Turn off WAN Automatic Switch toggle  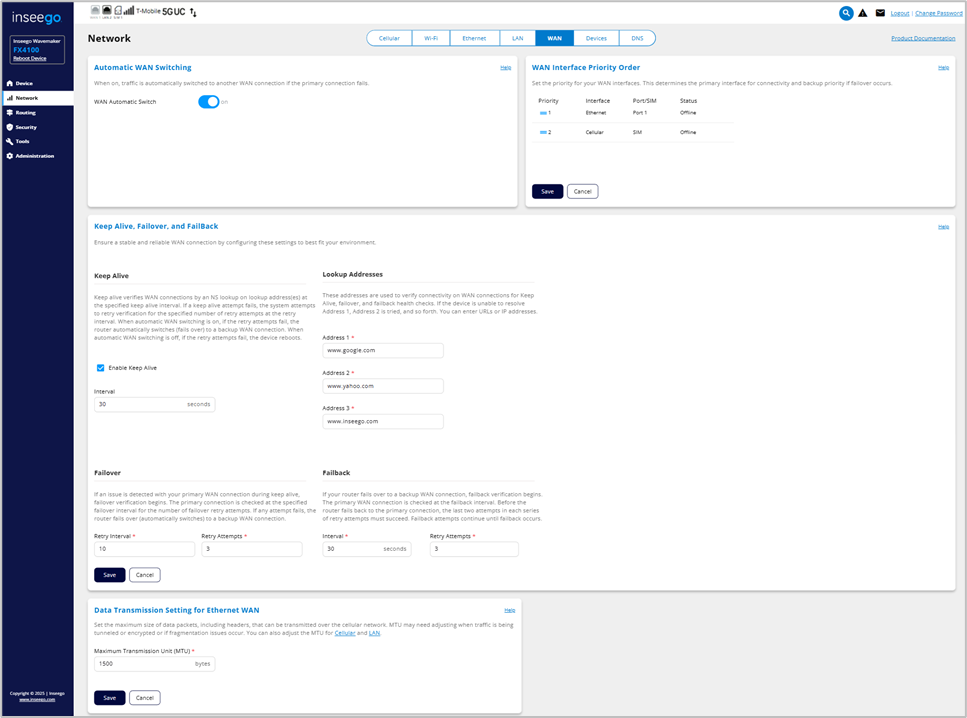pyautogui.click(x=208, y=102)
